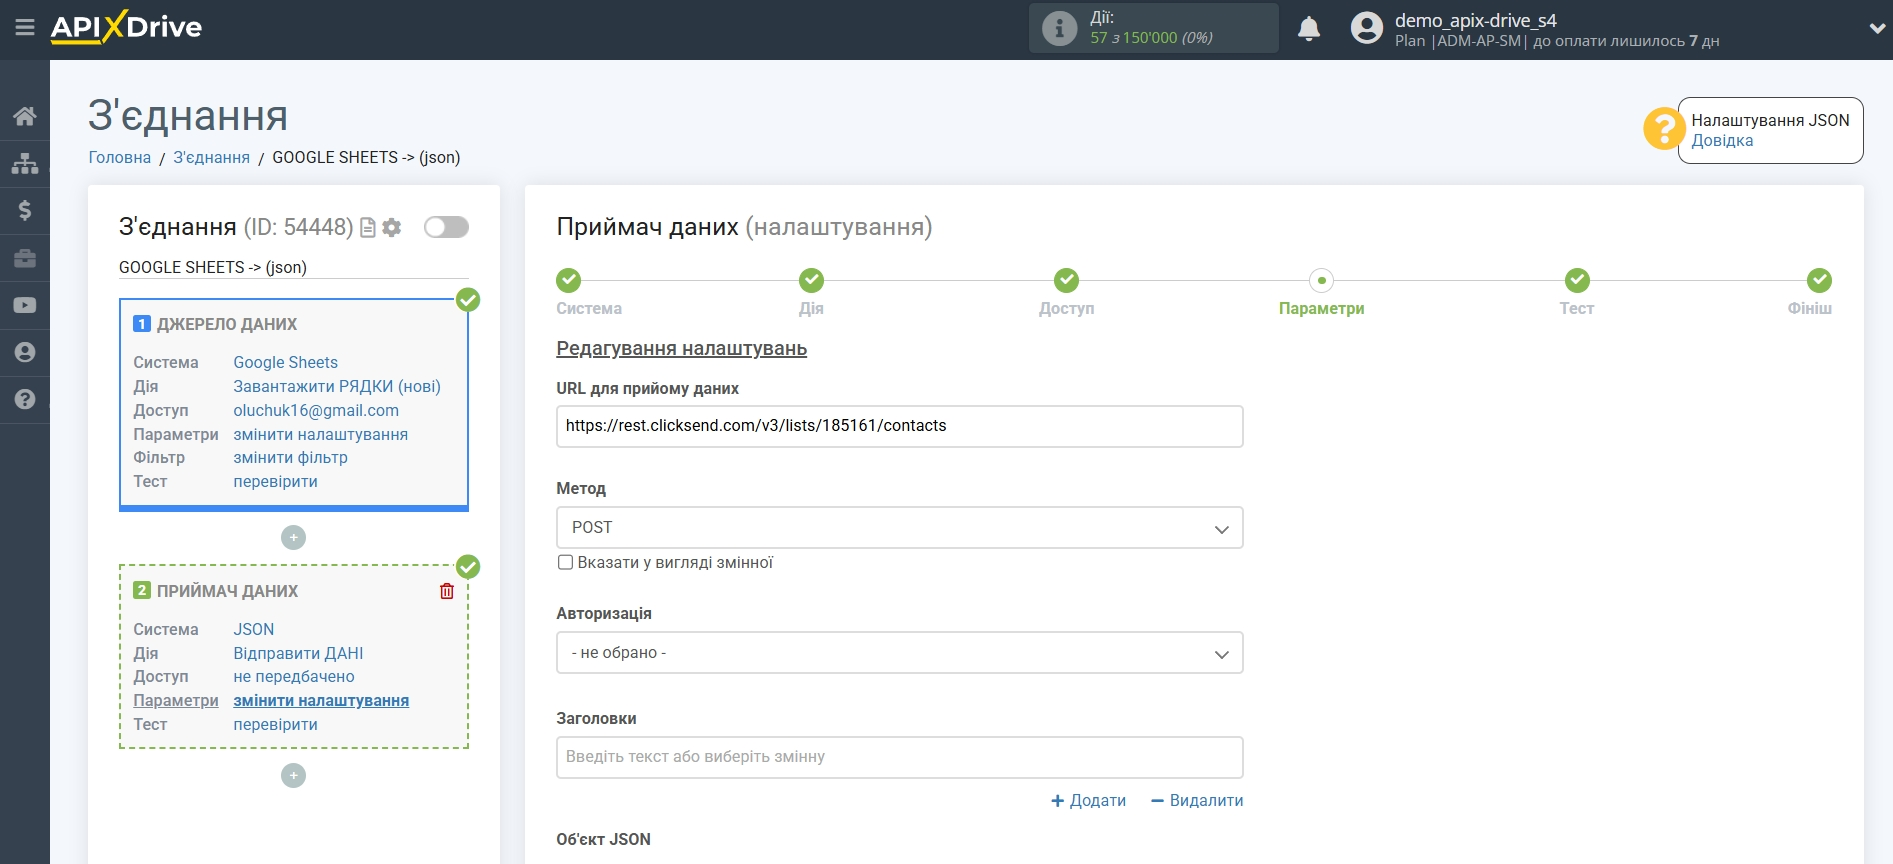Click the ApiX-Drive logo

[126, 27]
